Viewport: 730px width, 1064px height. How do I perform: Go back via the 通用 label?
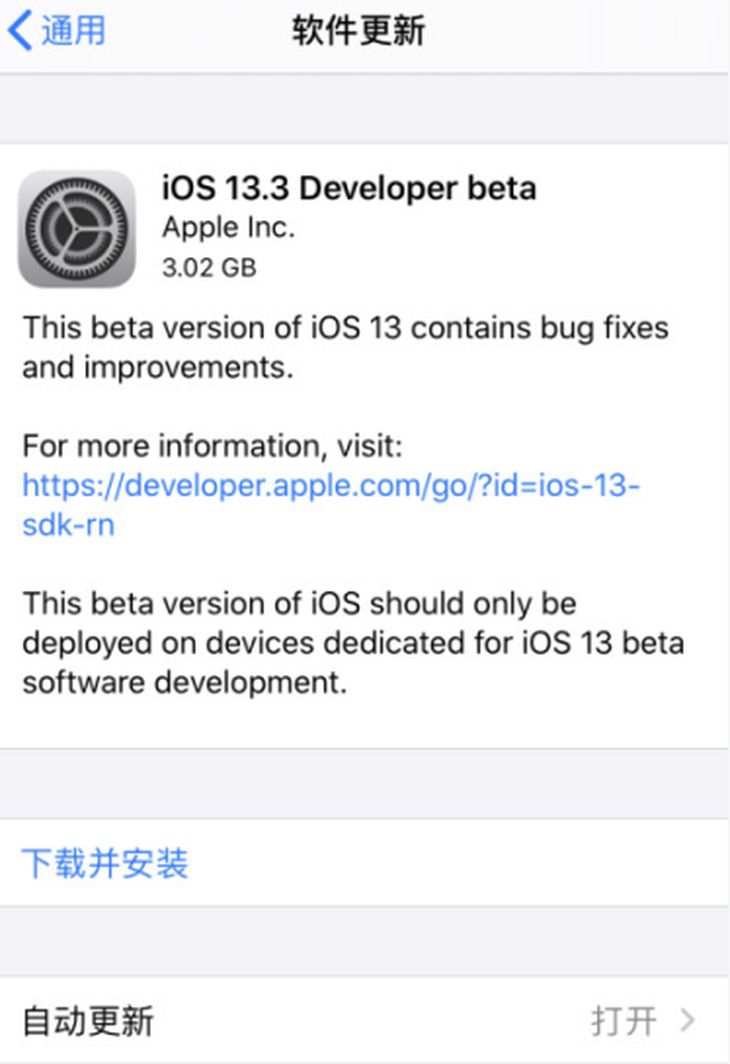coord(73,31)
